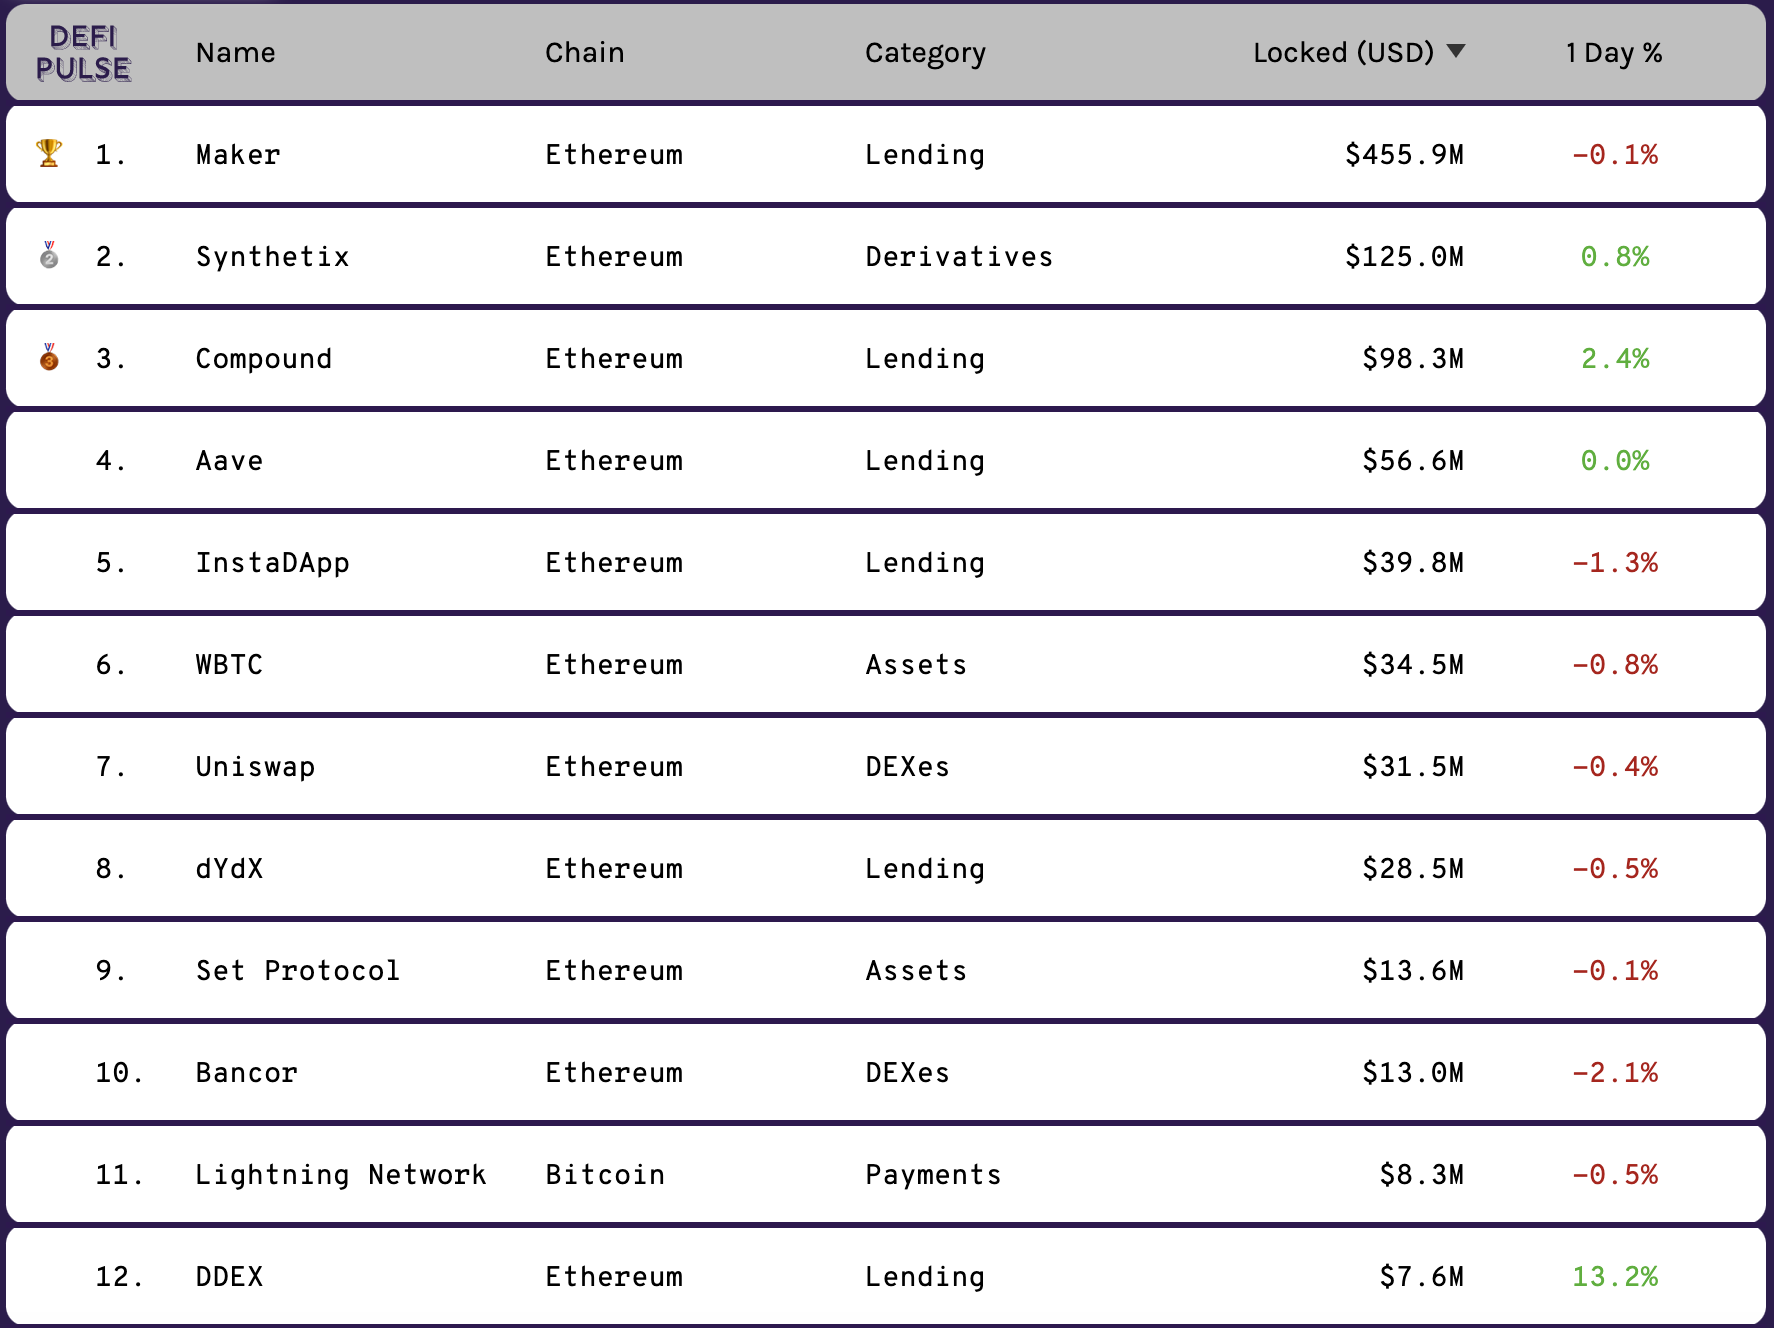1774x1328 pixels.
Task: Open the Synthetix project link
Action: tap(272, 256)
